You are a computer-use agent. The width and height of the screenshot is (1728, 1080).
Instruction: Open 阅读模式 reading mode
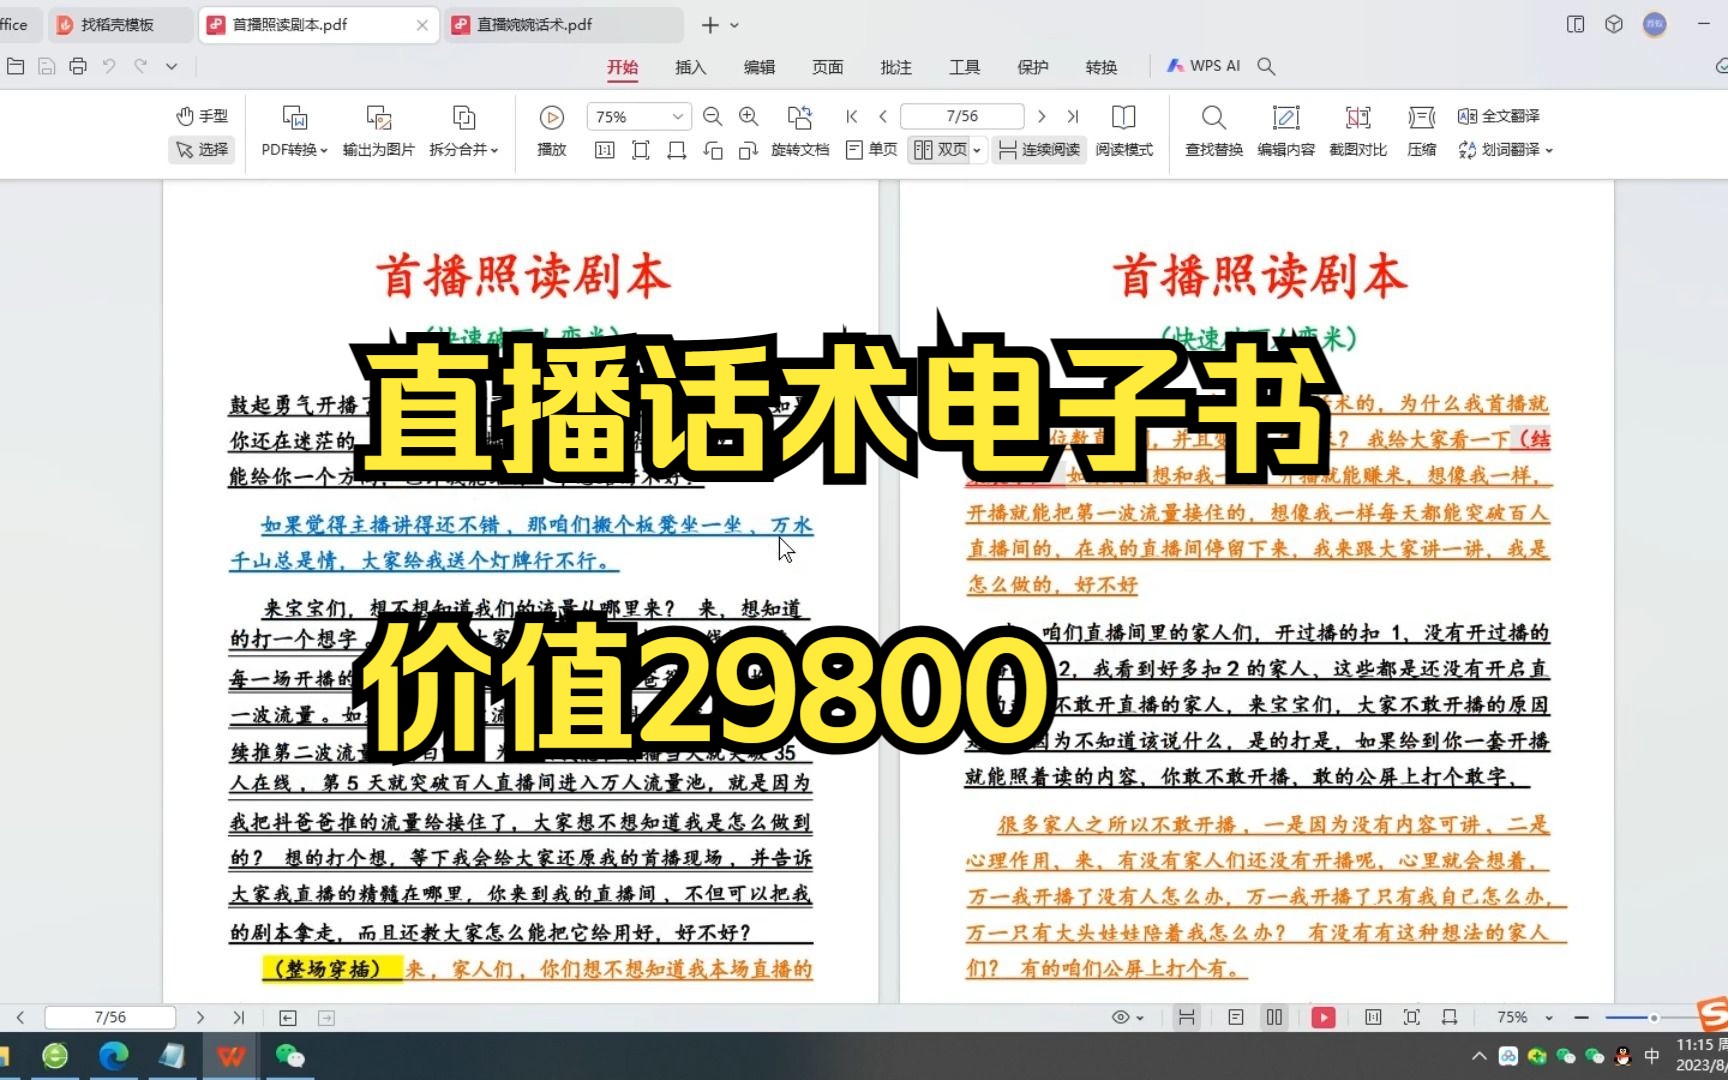pos(1124,131)
